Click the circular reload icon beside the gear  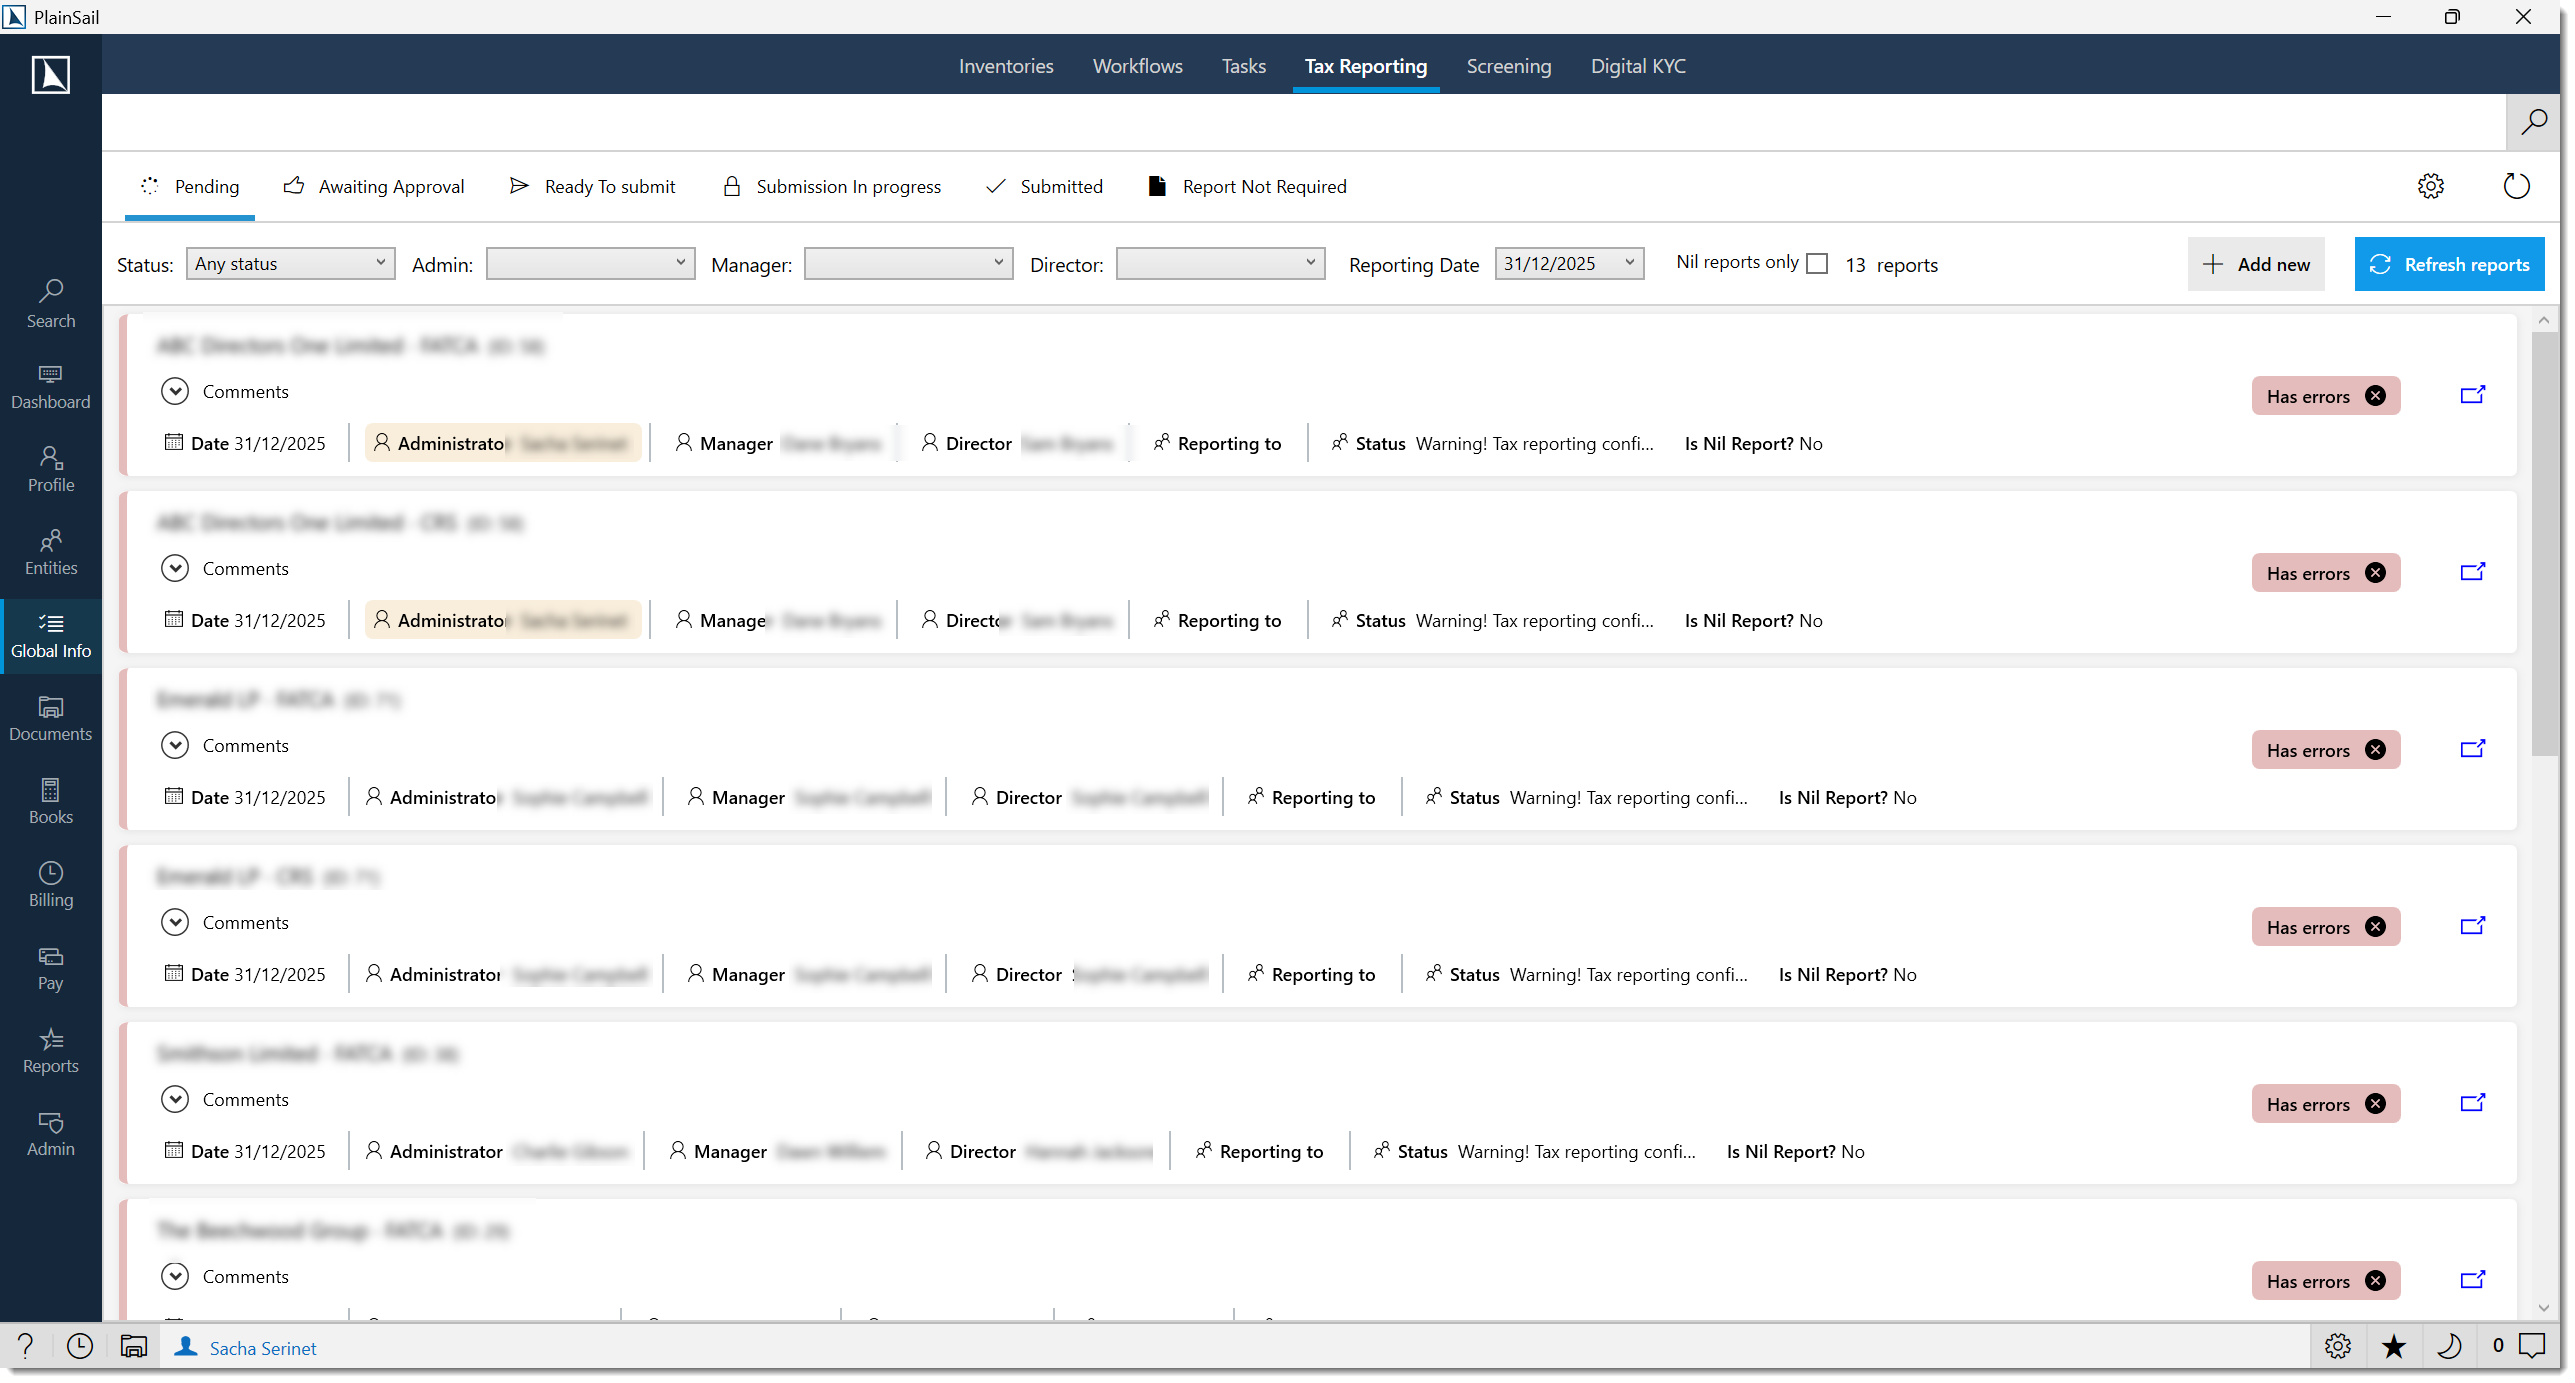coord(2516,186)
